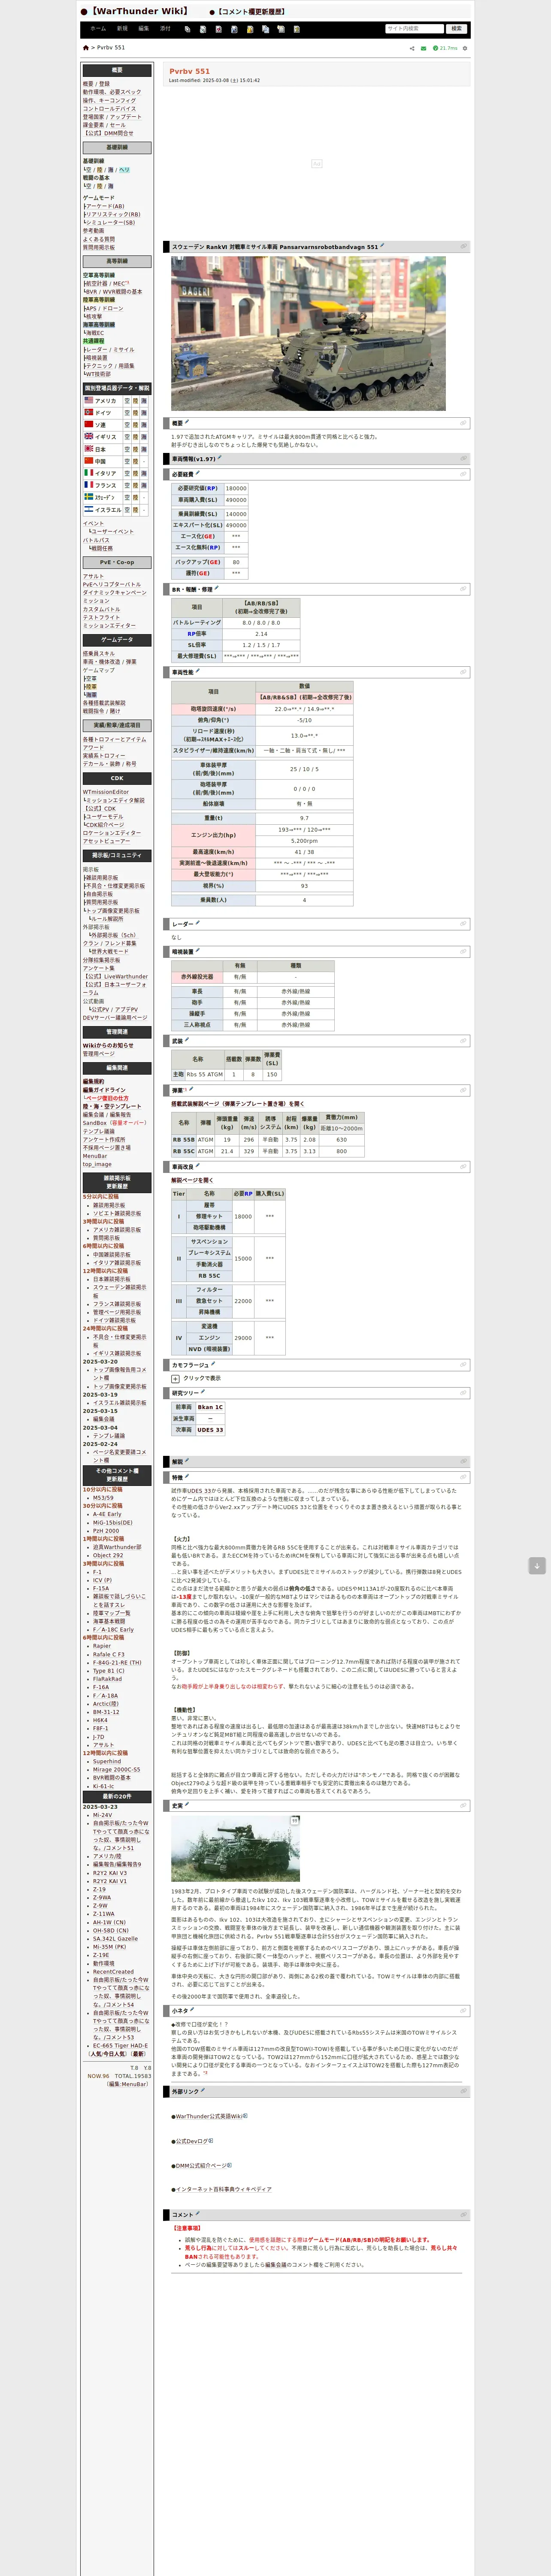
Task: Click the edit pencil beside 外部リンク
Action: click(203, 2091)
